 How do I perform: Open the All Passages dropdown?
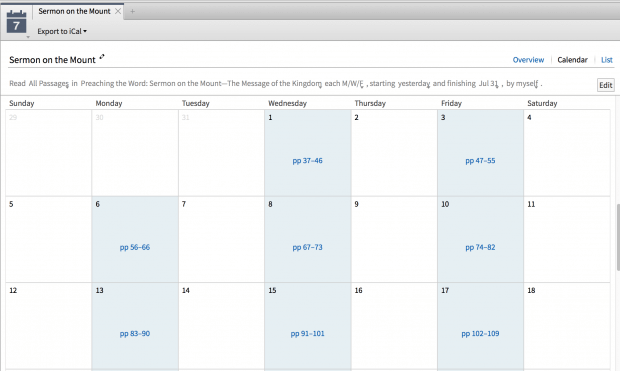coord(49,83)
